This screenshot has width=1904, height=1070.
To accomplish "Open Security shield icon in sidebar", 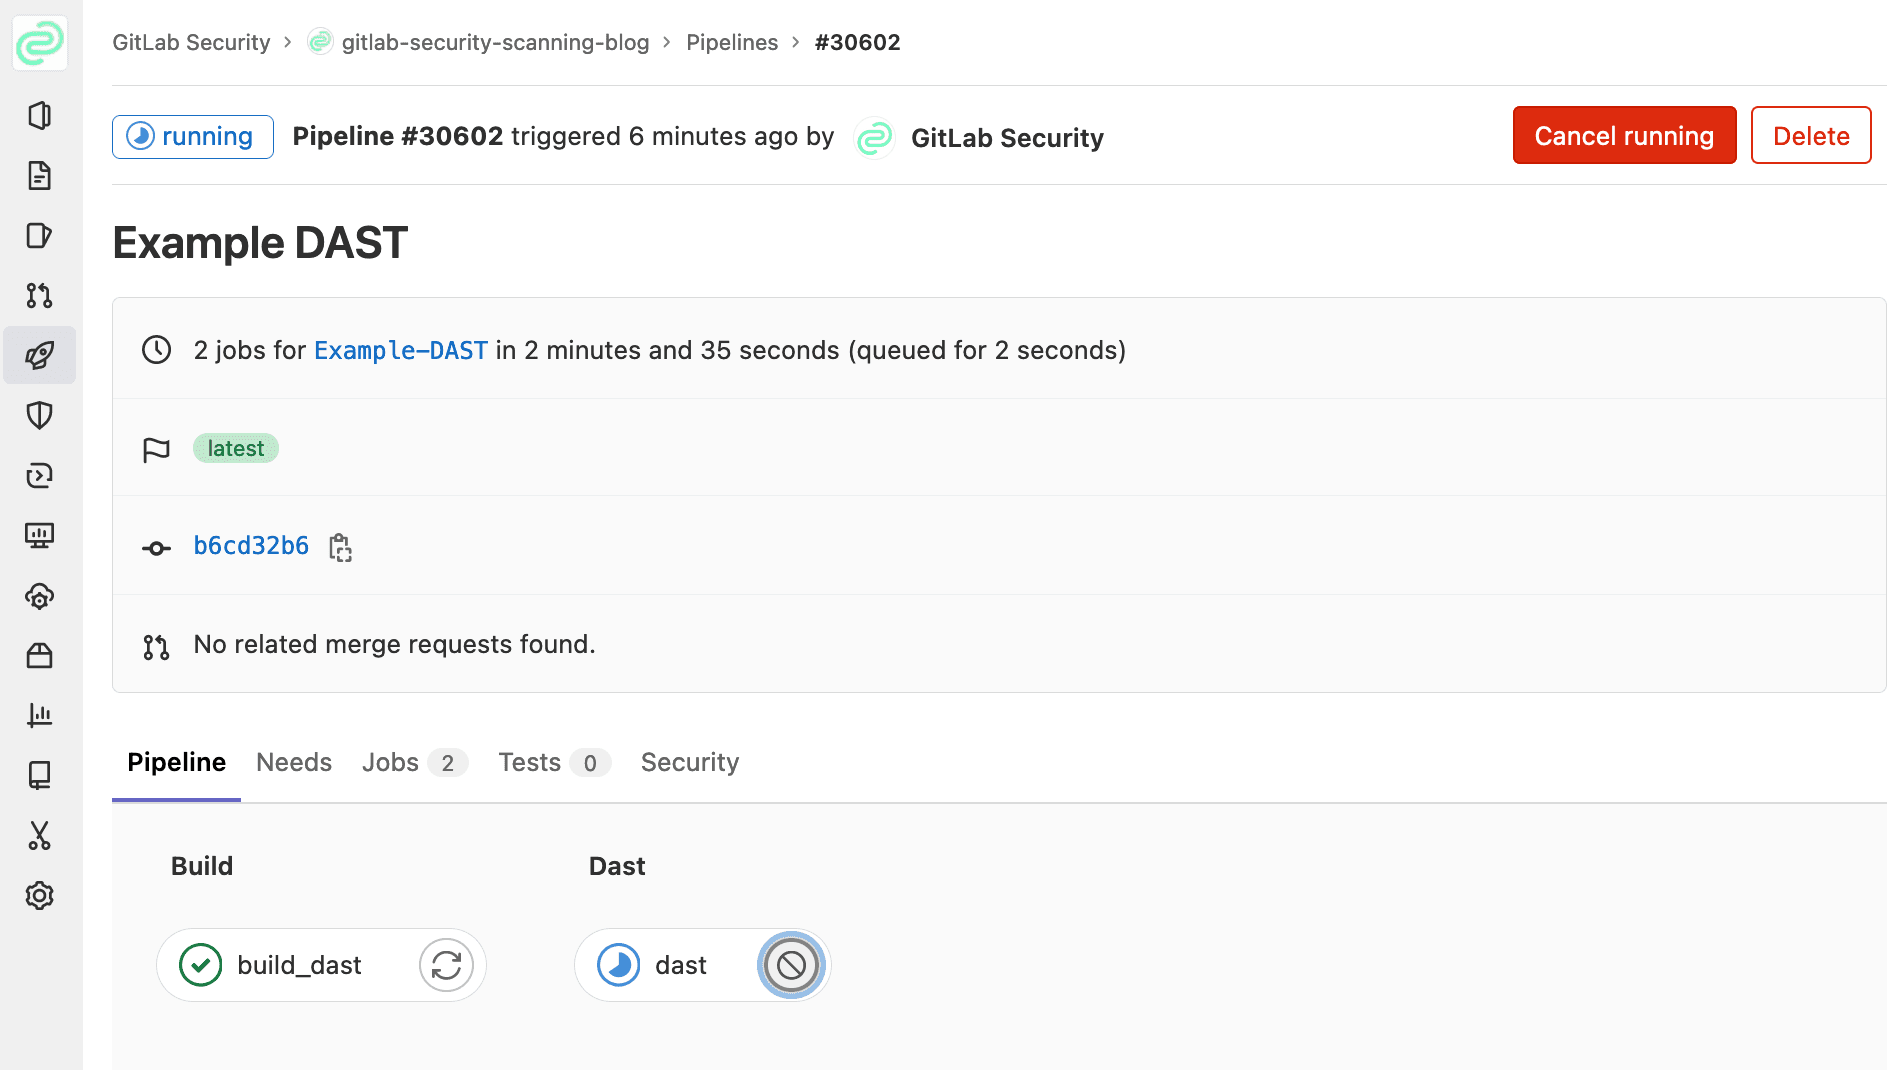I will 39,415.
